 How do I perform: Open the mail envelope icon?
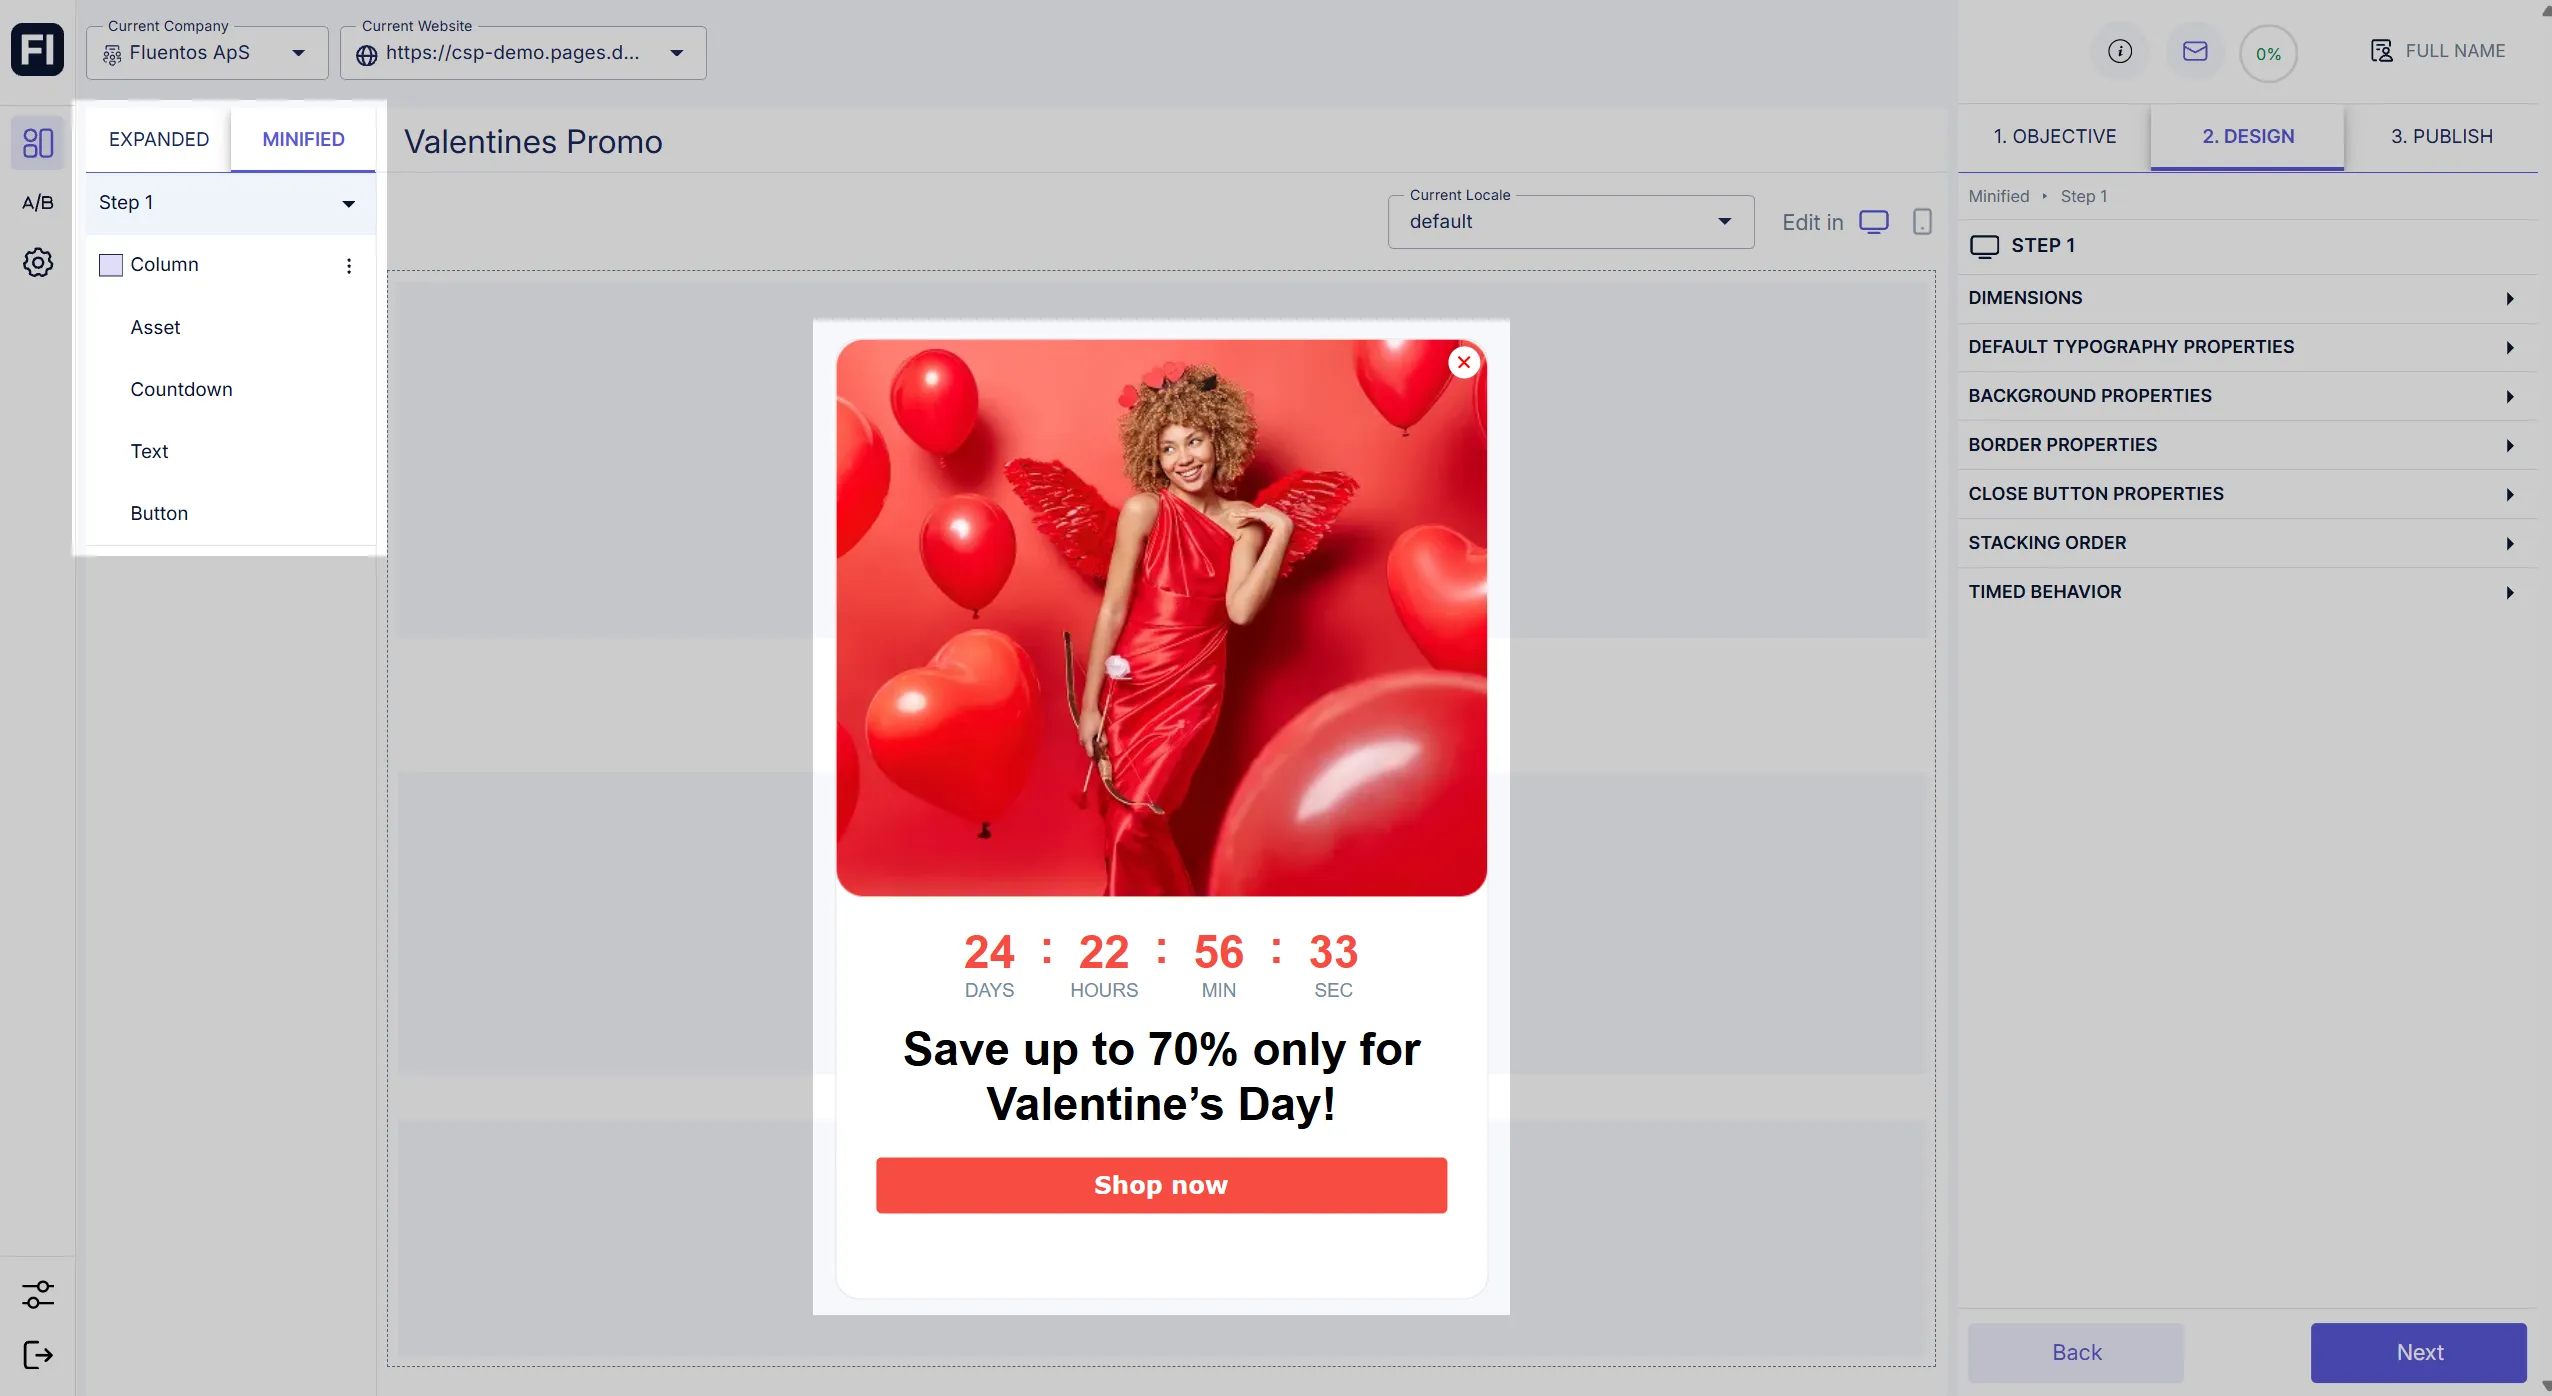[2194, 51]
